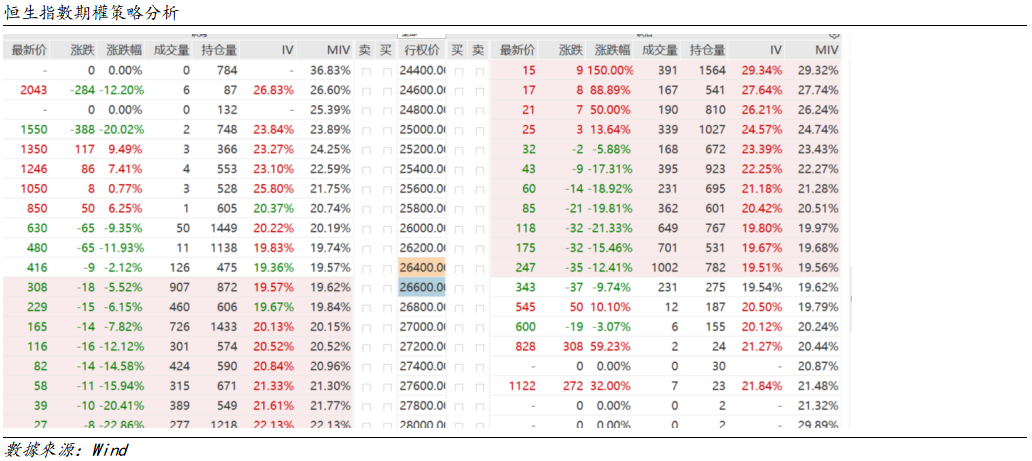
Task: Select the orange-highlighted 26400 strike cell
Action: pyautogui.click(x=421, y=268)
